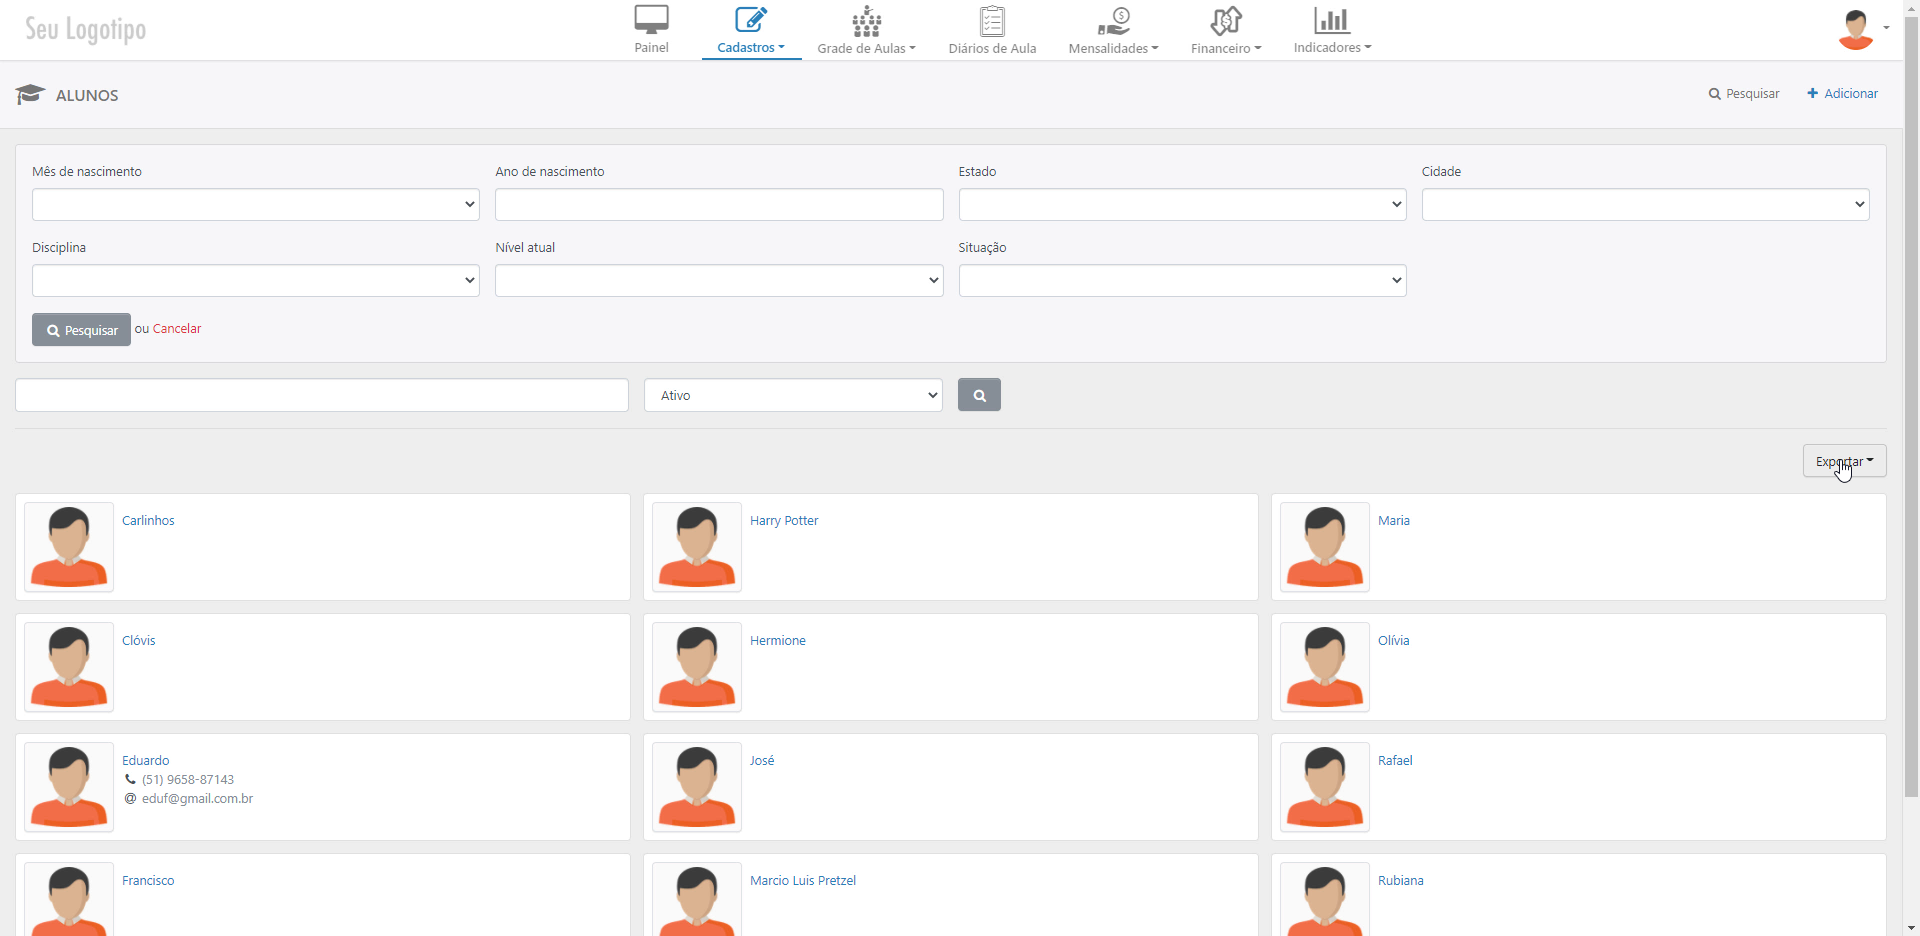Viewport: 1920px width, 936px height.
Task: Expand the Disciplina dropdown
Action: (x=255, y=281)
